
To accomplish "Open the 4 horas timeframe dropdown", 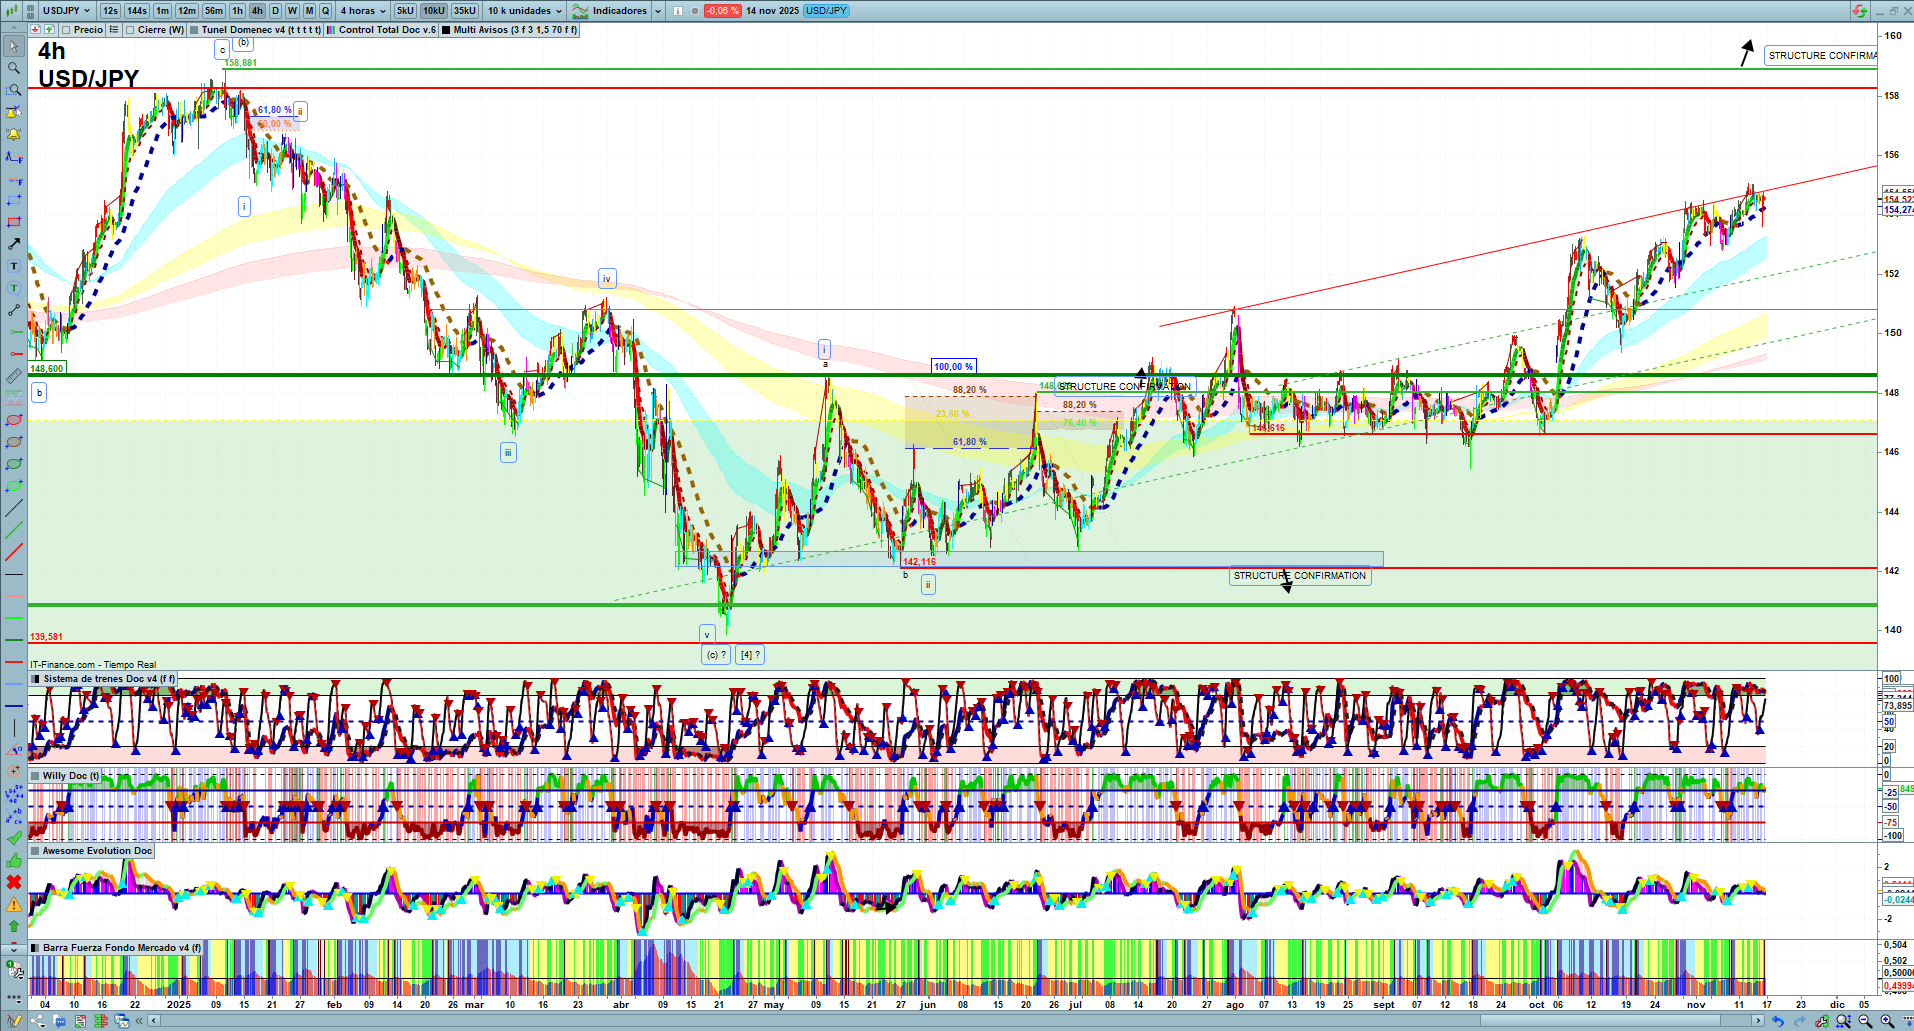I will [x=363, y=11].
